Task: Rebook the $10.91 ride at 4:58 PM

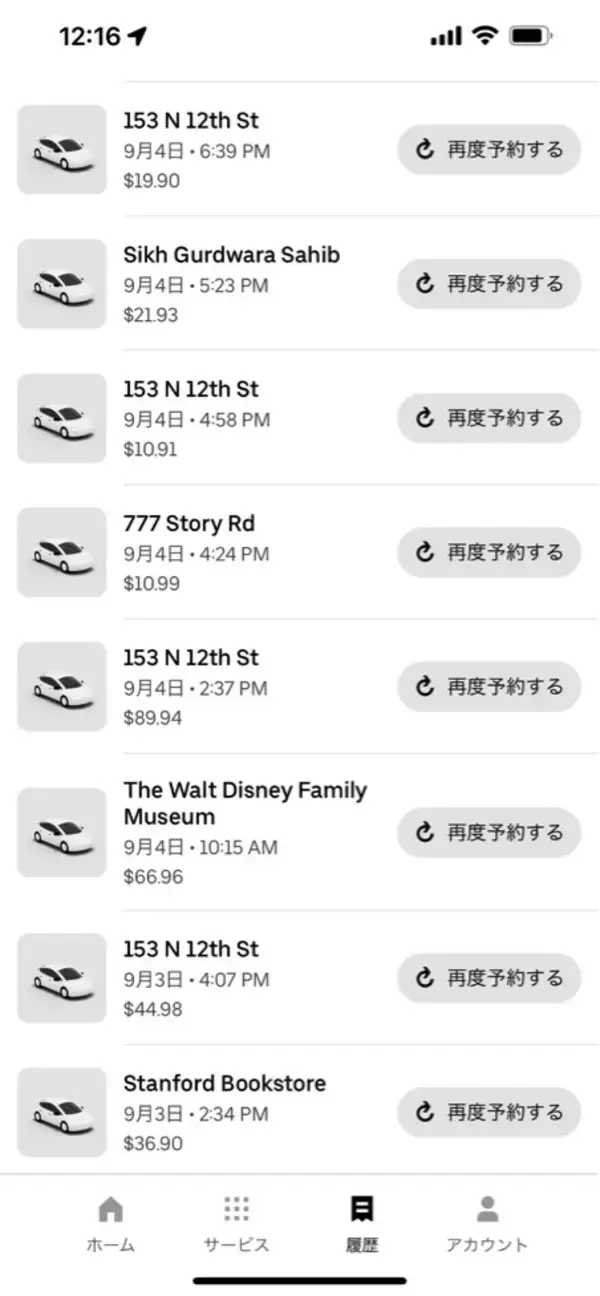Action: (489, 418)
